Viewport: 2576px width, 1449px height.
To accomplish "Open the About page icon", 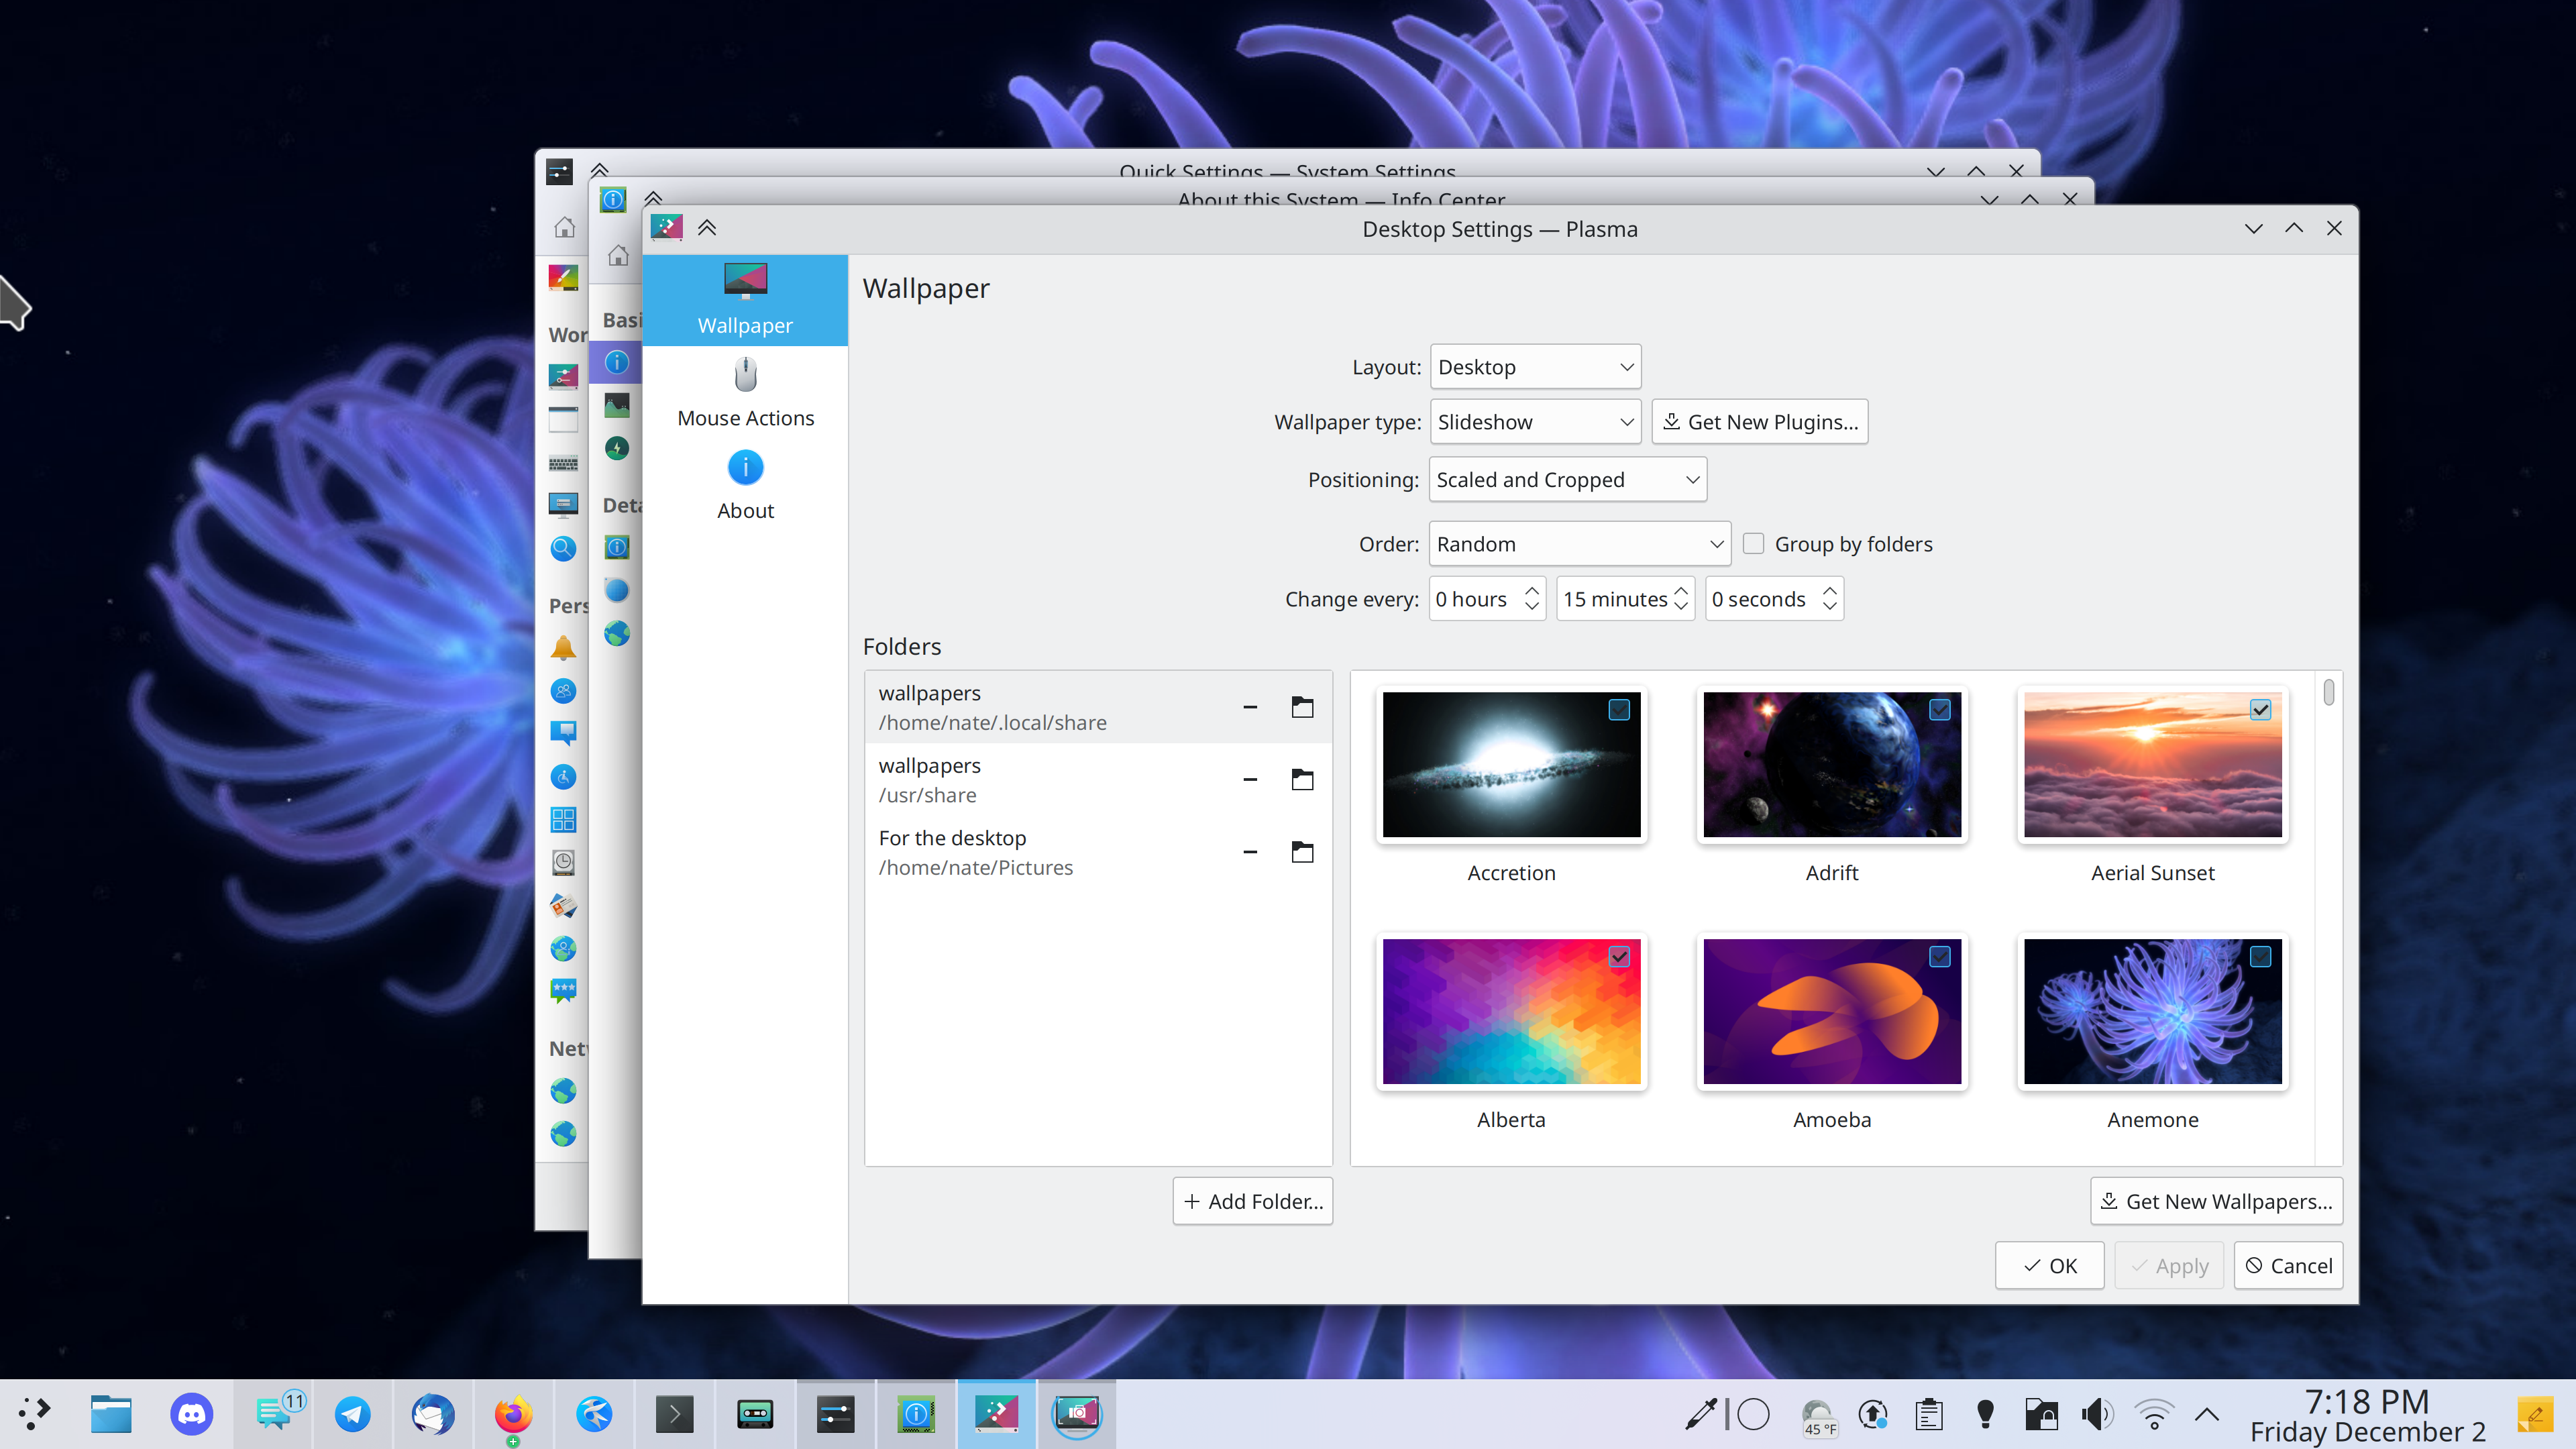I will click(x=745, y=468).
